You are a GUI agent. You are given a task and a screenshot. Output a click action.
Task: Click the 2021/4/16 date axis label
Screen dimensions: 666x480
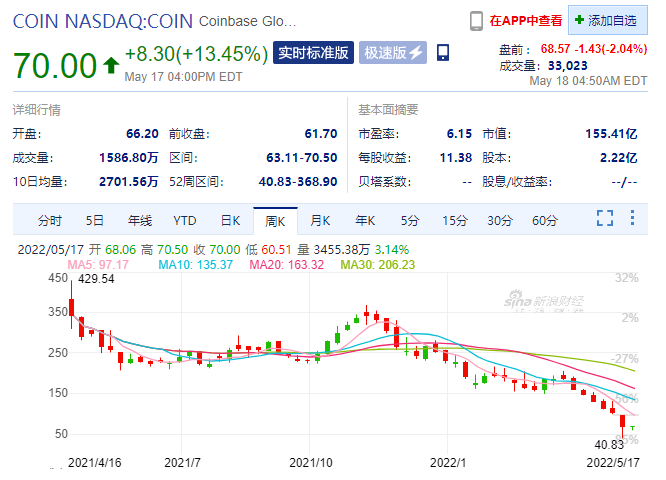[95, 463]
